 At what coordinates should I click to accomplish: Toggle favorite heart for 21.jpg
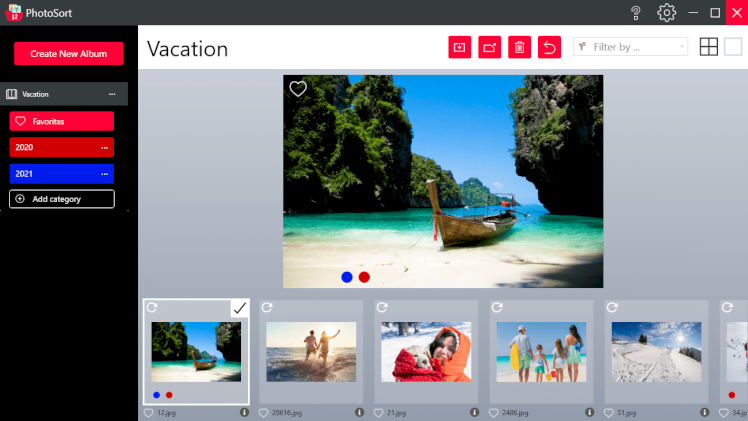pos(378,413)
